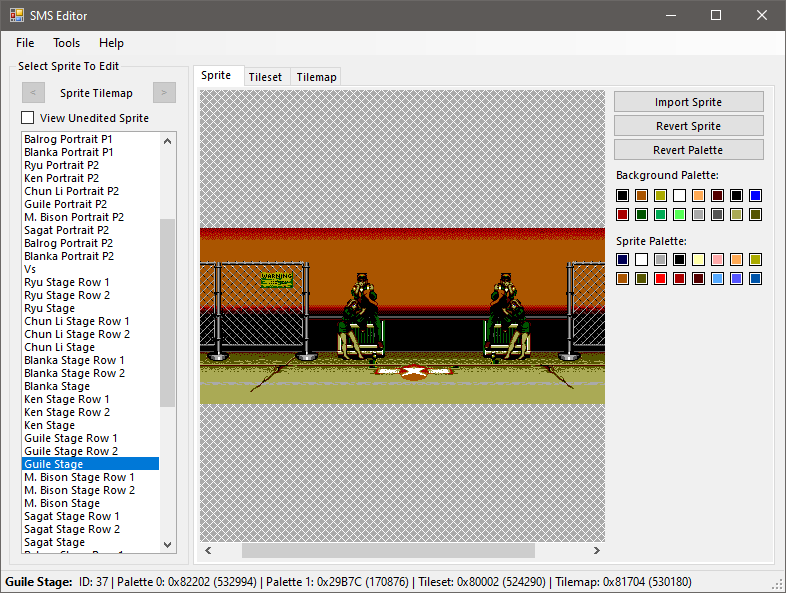The image size is (786, 593).
Task: Go to previous sprite type arrow button
Action: point(33,93)
